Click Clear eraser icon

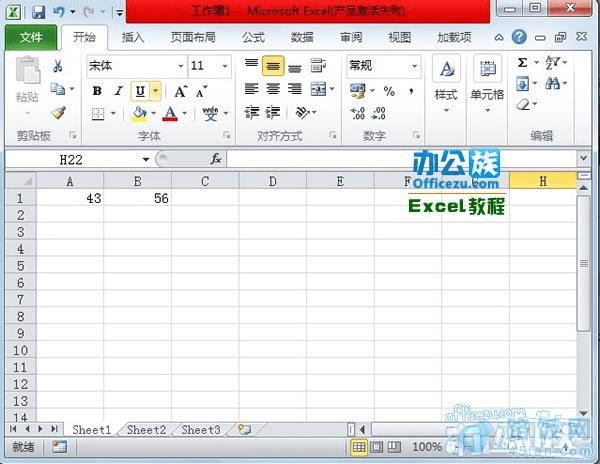click(523, 104)
